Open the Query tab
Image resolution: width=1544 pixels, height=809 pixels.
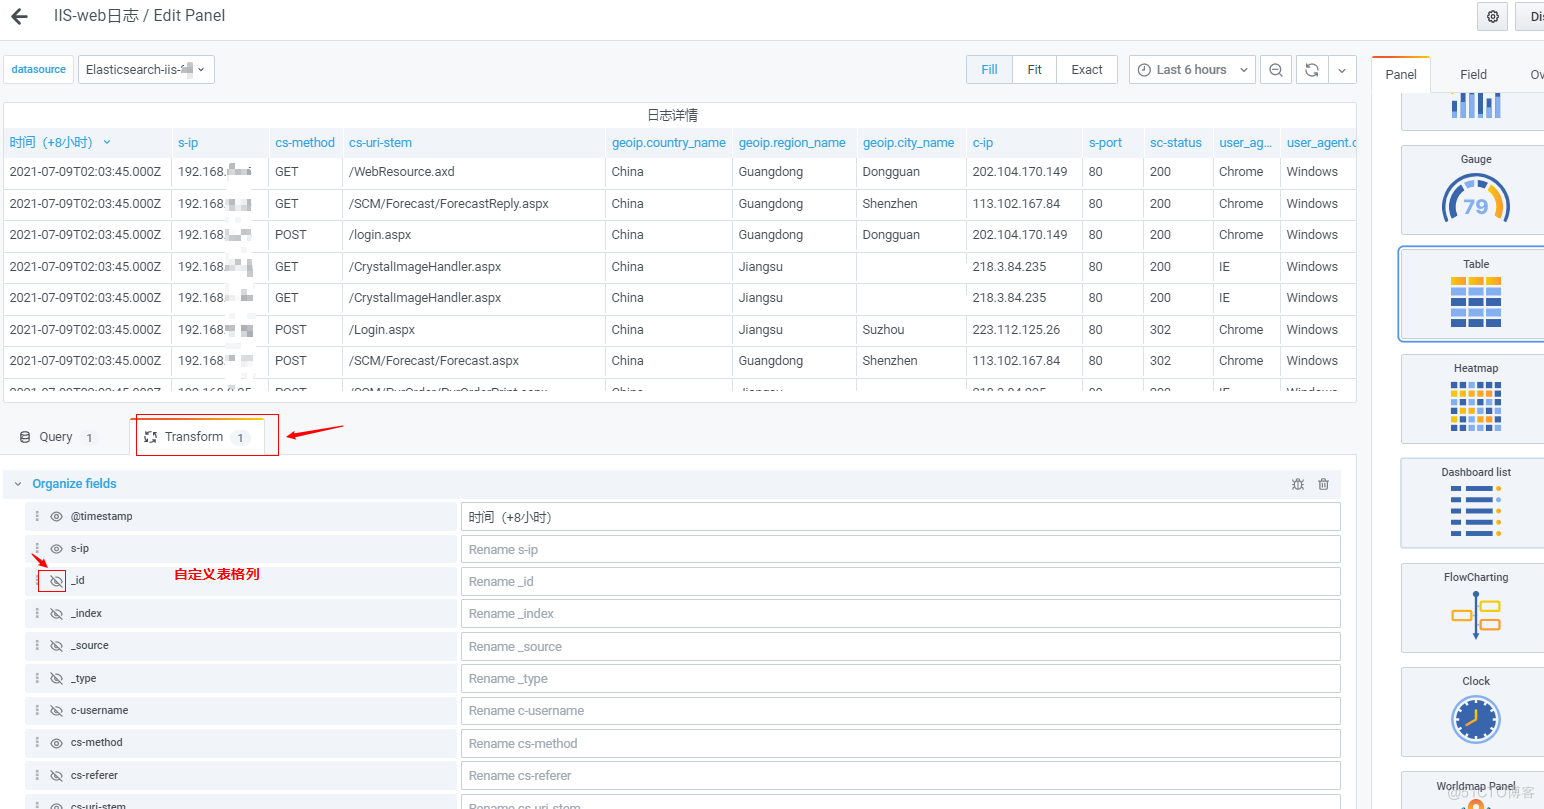click(57, 437)
